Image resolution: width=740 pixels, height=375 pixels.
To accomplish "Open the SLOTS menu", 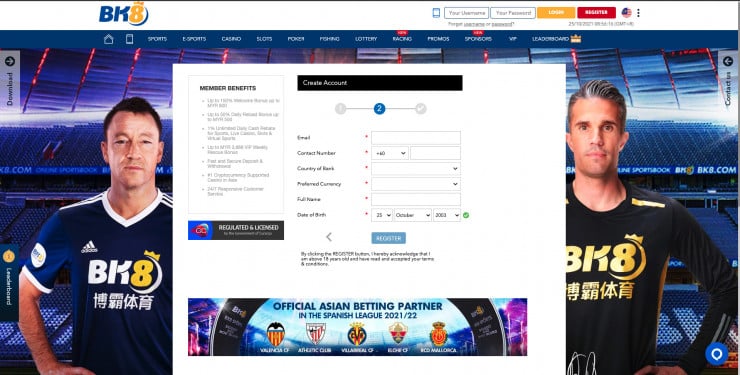I will coord(264,39).
